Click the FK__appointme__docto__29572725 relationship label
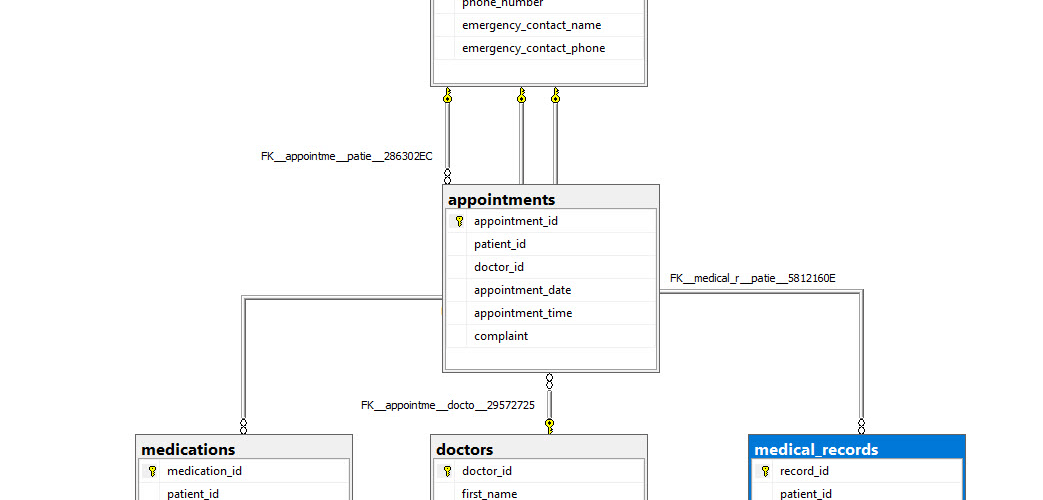1043x500 pixels. click(447, 405)
